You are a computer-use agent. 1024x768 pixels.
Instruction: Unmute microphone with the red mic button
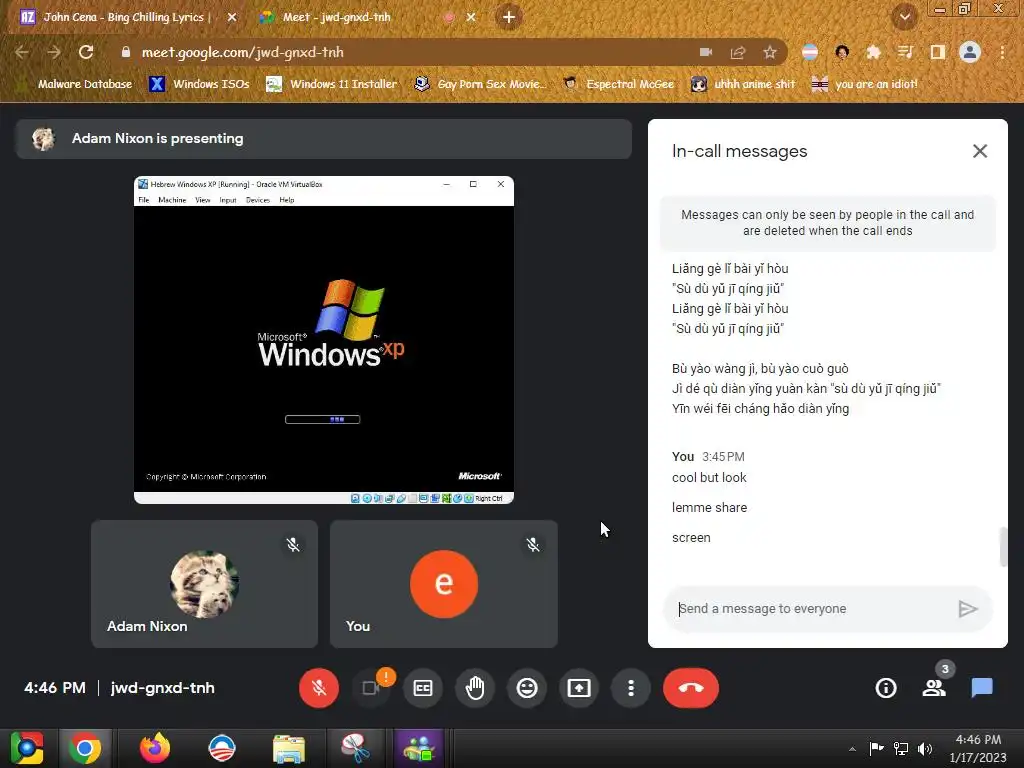point(319,688)
